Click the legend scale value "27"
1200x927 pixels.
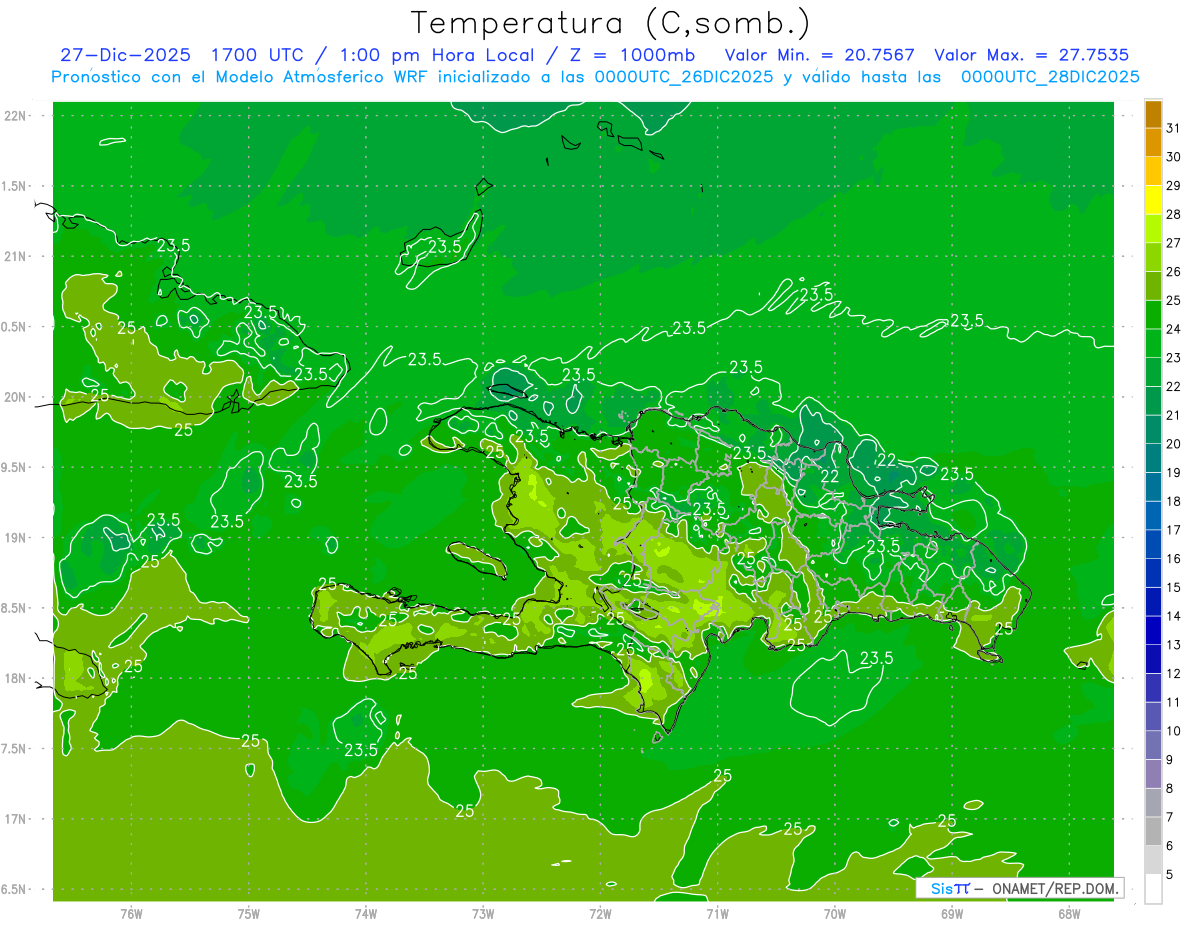point(1174,243)
